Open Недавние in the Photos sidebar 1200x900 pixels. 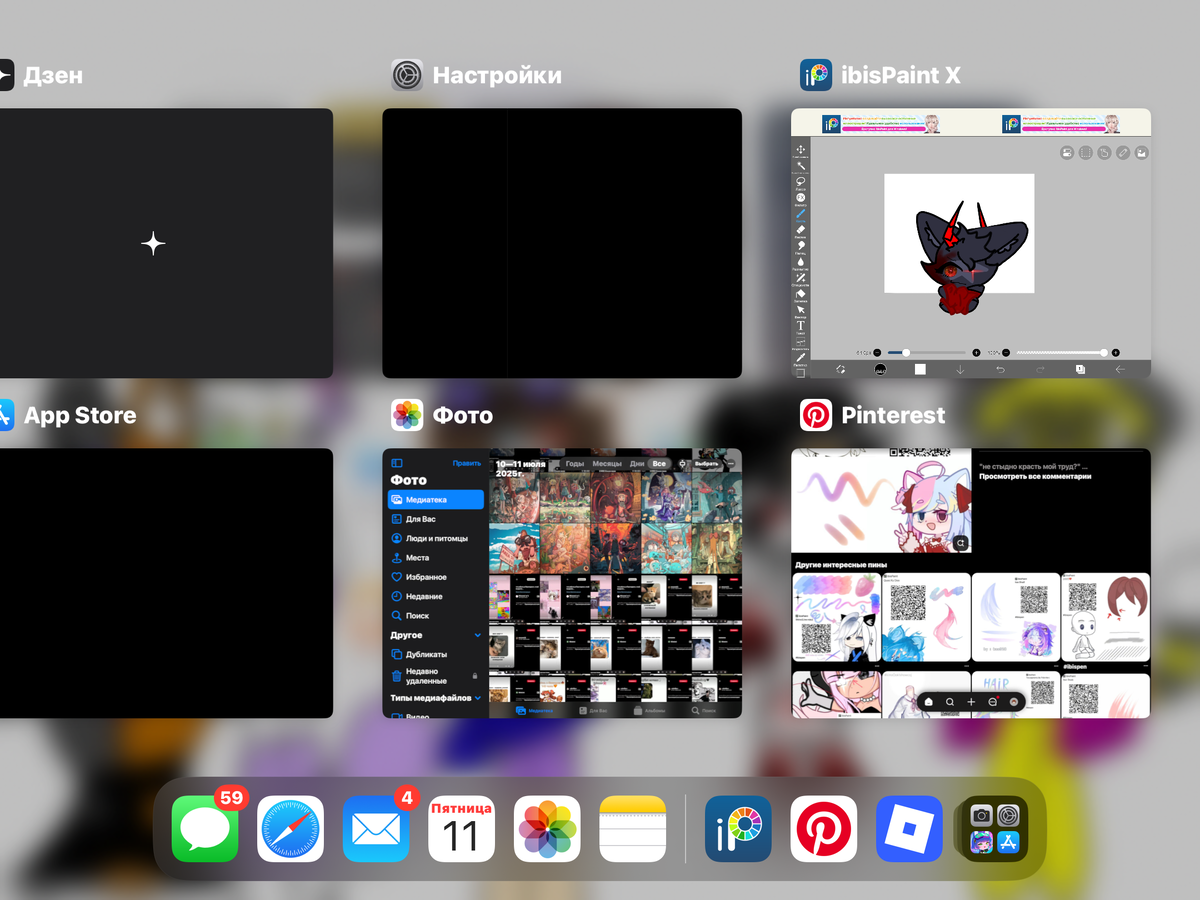(436, 596)
